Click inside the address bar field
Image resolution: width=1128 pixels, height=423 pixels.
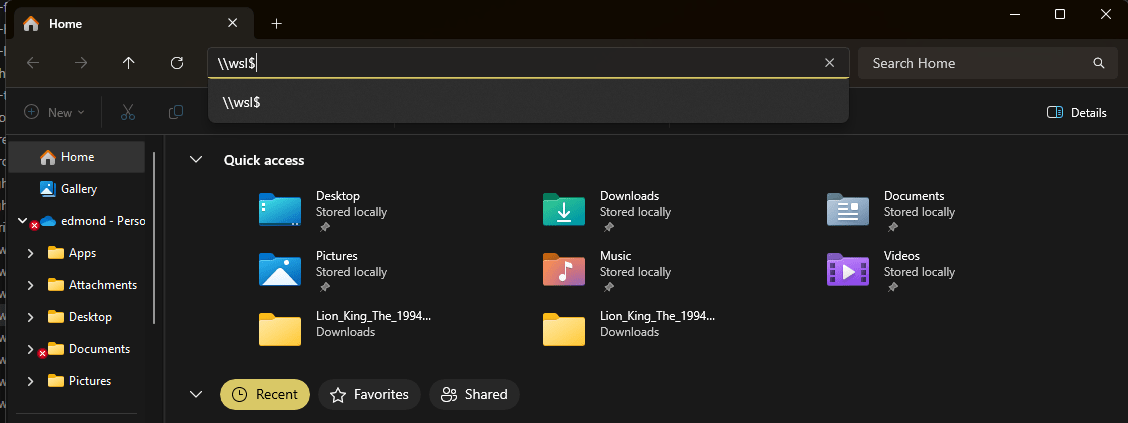coord(528,63)
